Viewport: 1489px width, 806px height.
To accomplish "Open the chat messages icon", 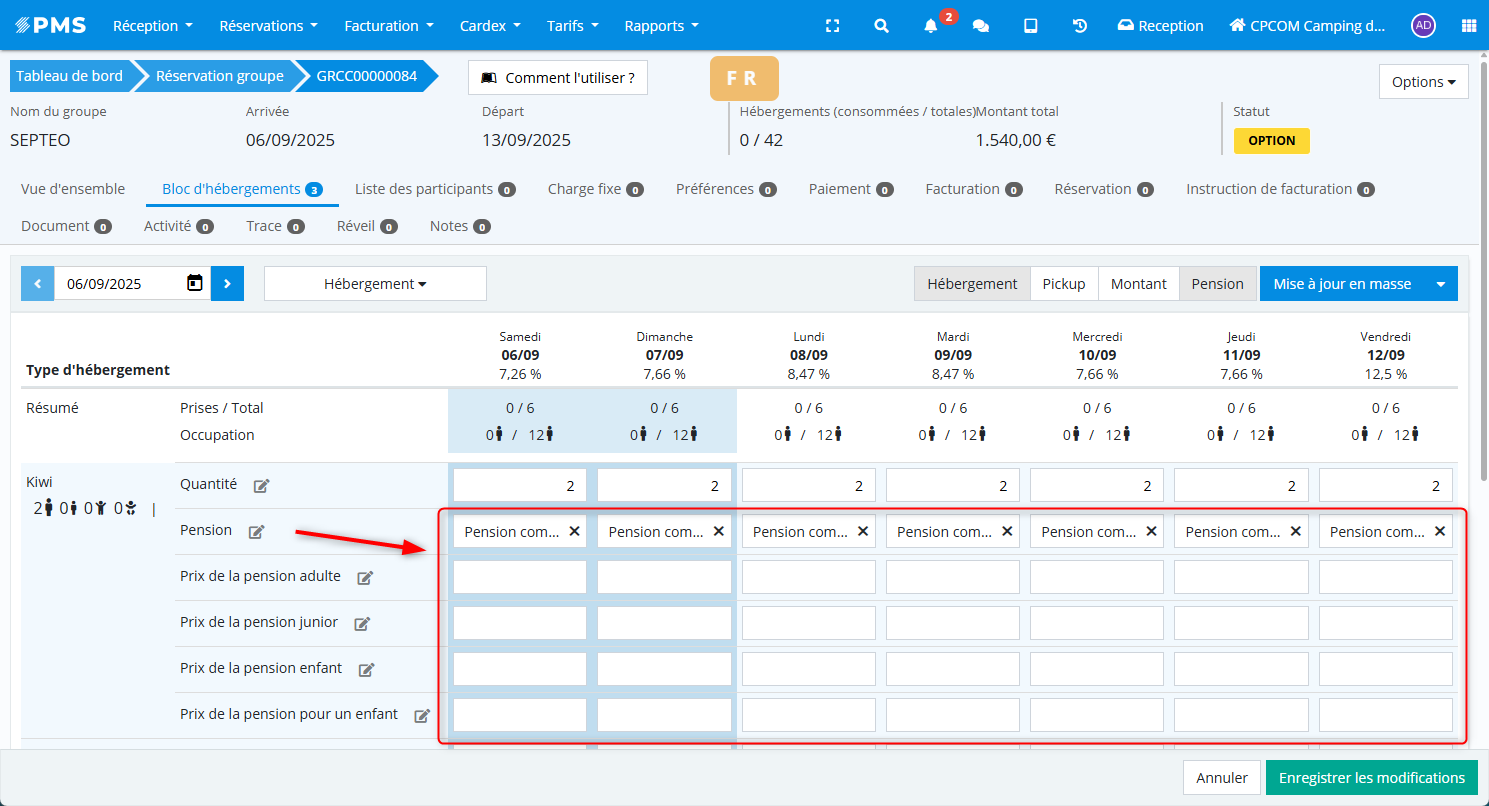I will 981,26.
